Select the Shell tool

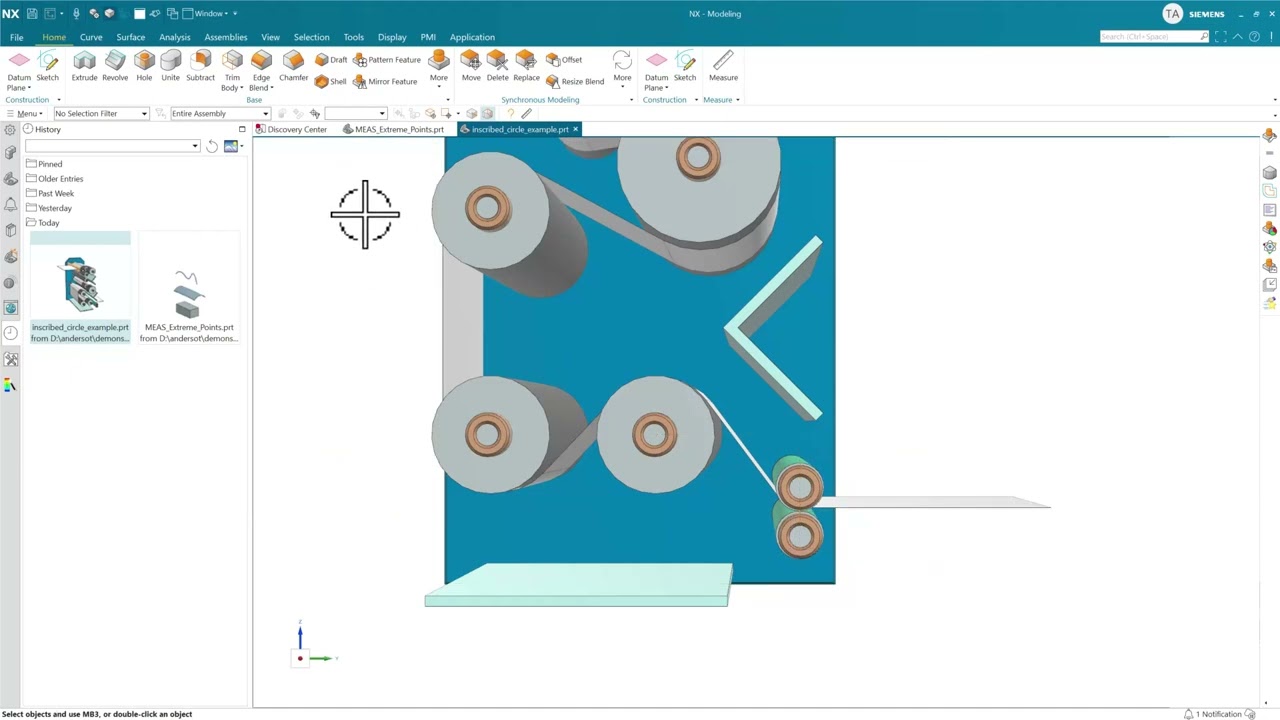click(331, 82)
